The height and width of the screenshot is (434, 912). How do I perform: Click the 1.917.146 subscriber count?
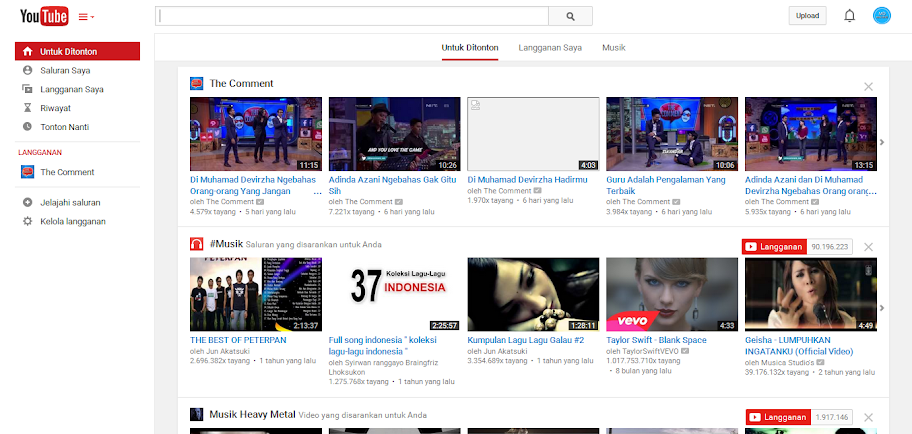(x=832, y=417)
